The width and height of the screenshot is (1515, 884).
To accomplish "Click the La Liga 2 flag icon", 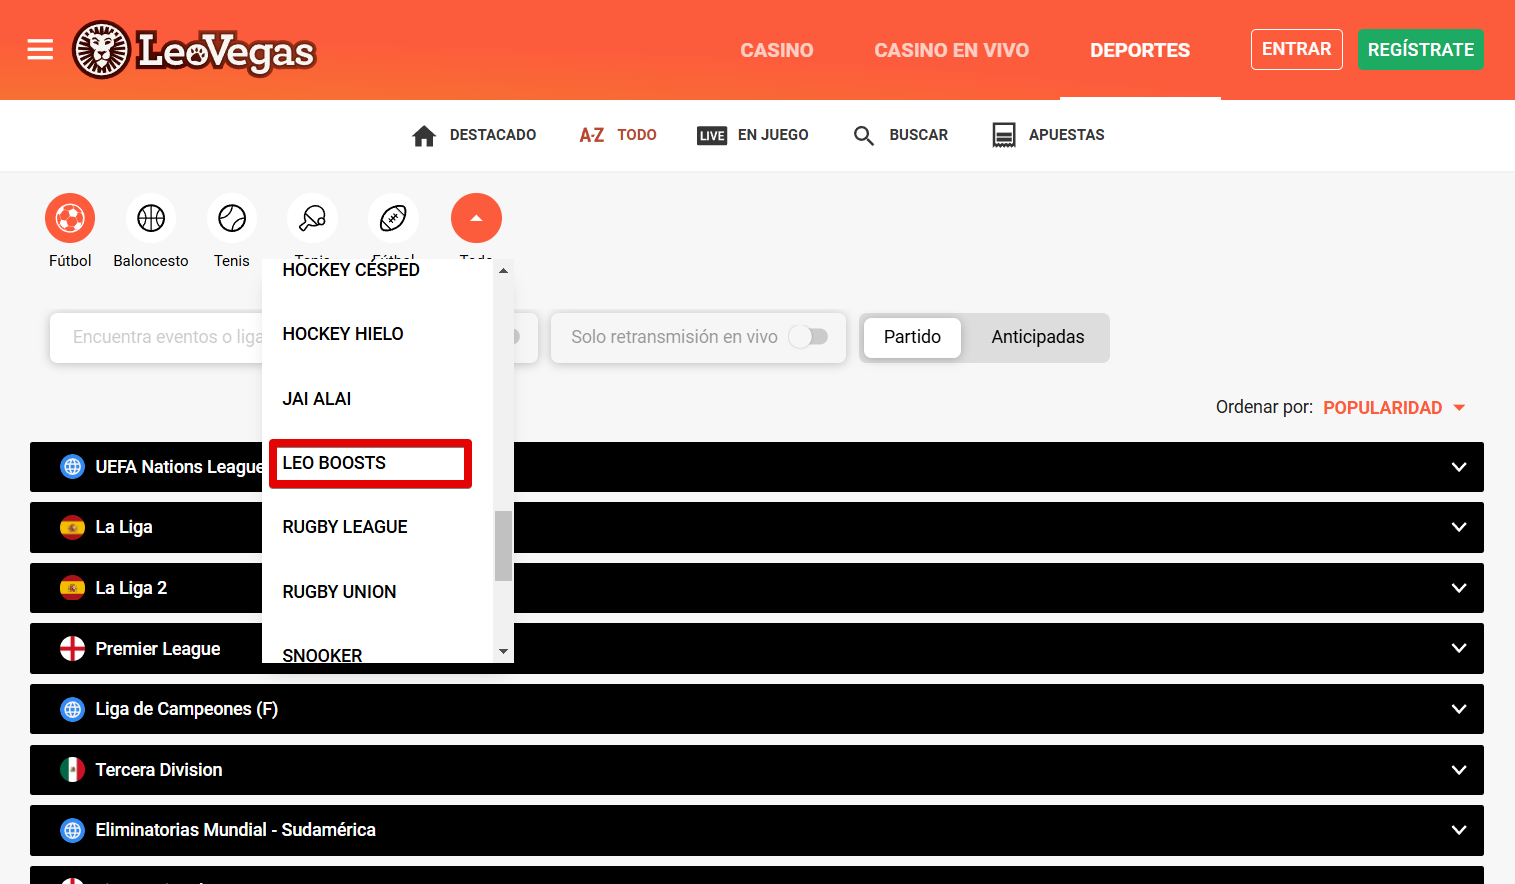I will coord(73,588).
